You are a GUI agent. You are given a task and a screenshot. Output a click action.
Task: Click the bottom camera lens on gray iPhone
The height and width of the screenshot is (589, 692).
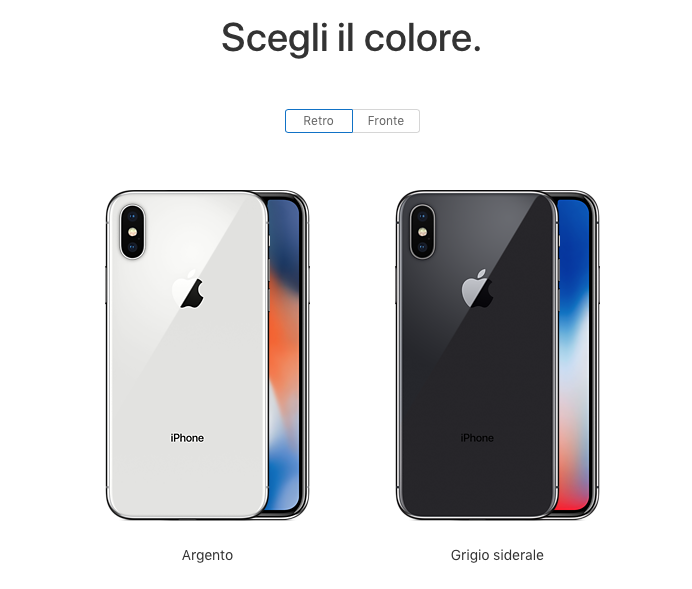tap(422, 247)
